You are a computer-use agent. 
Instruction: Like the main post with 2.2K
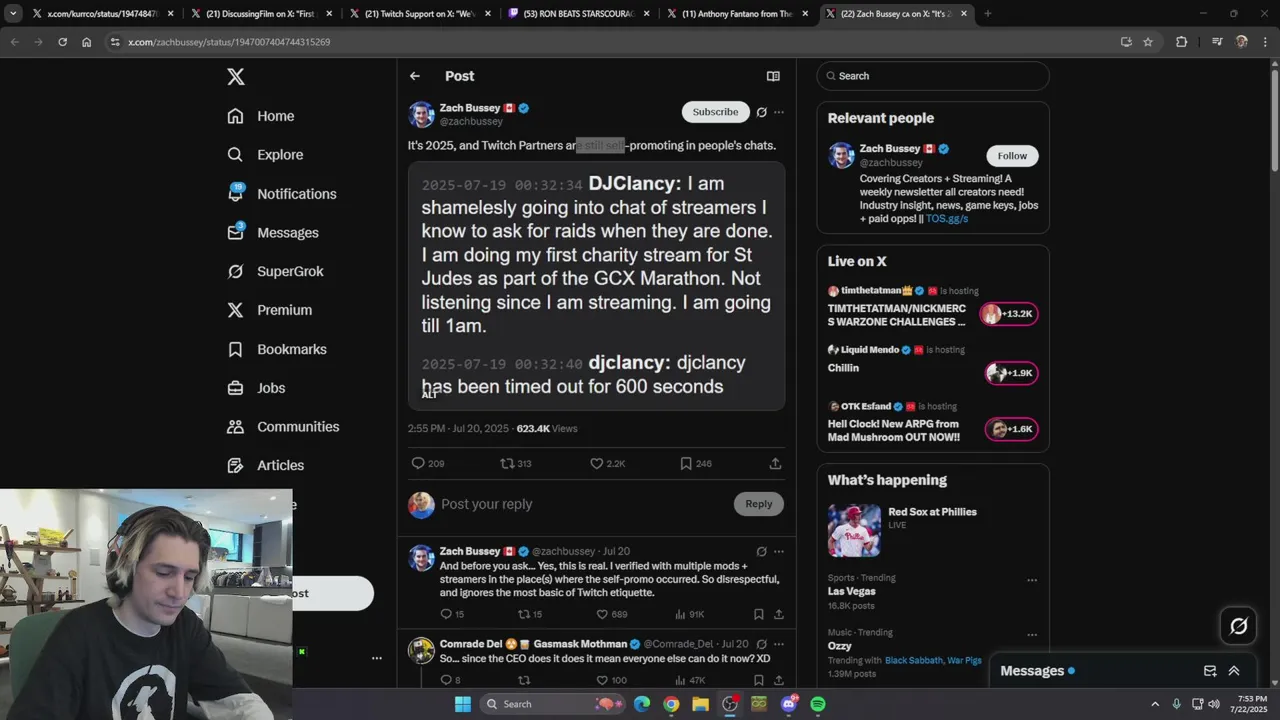pos(607,463)
